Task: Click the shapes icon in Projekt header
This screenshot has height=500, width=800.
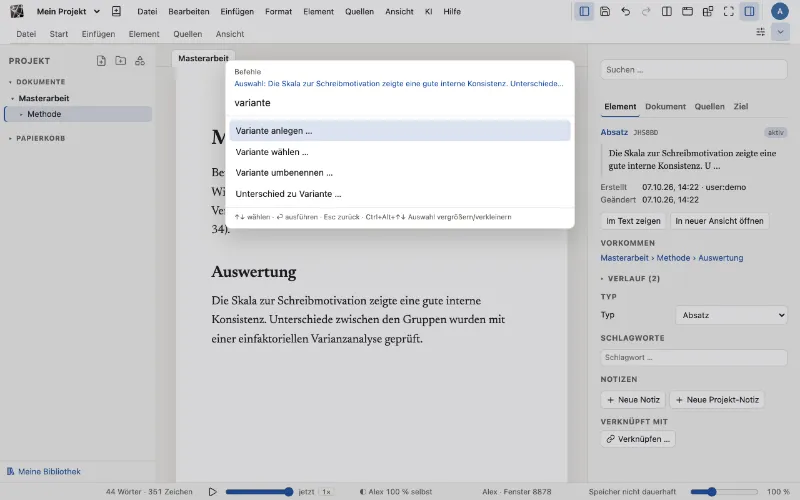Action: coord(140,61)
